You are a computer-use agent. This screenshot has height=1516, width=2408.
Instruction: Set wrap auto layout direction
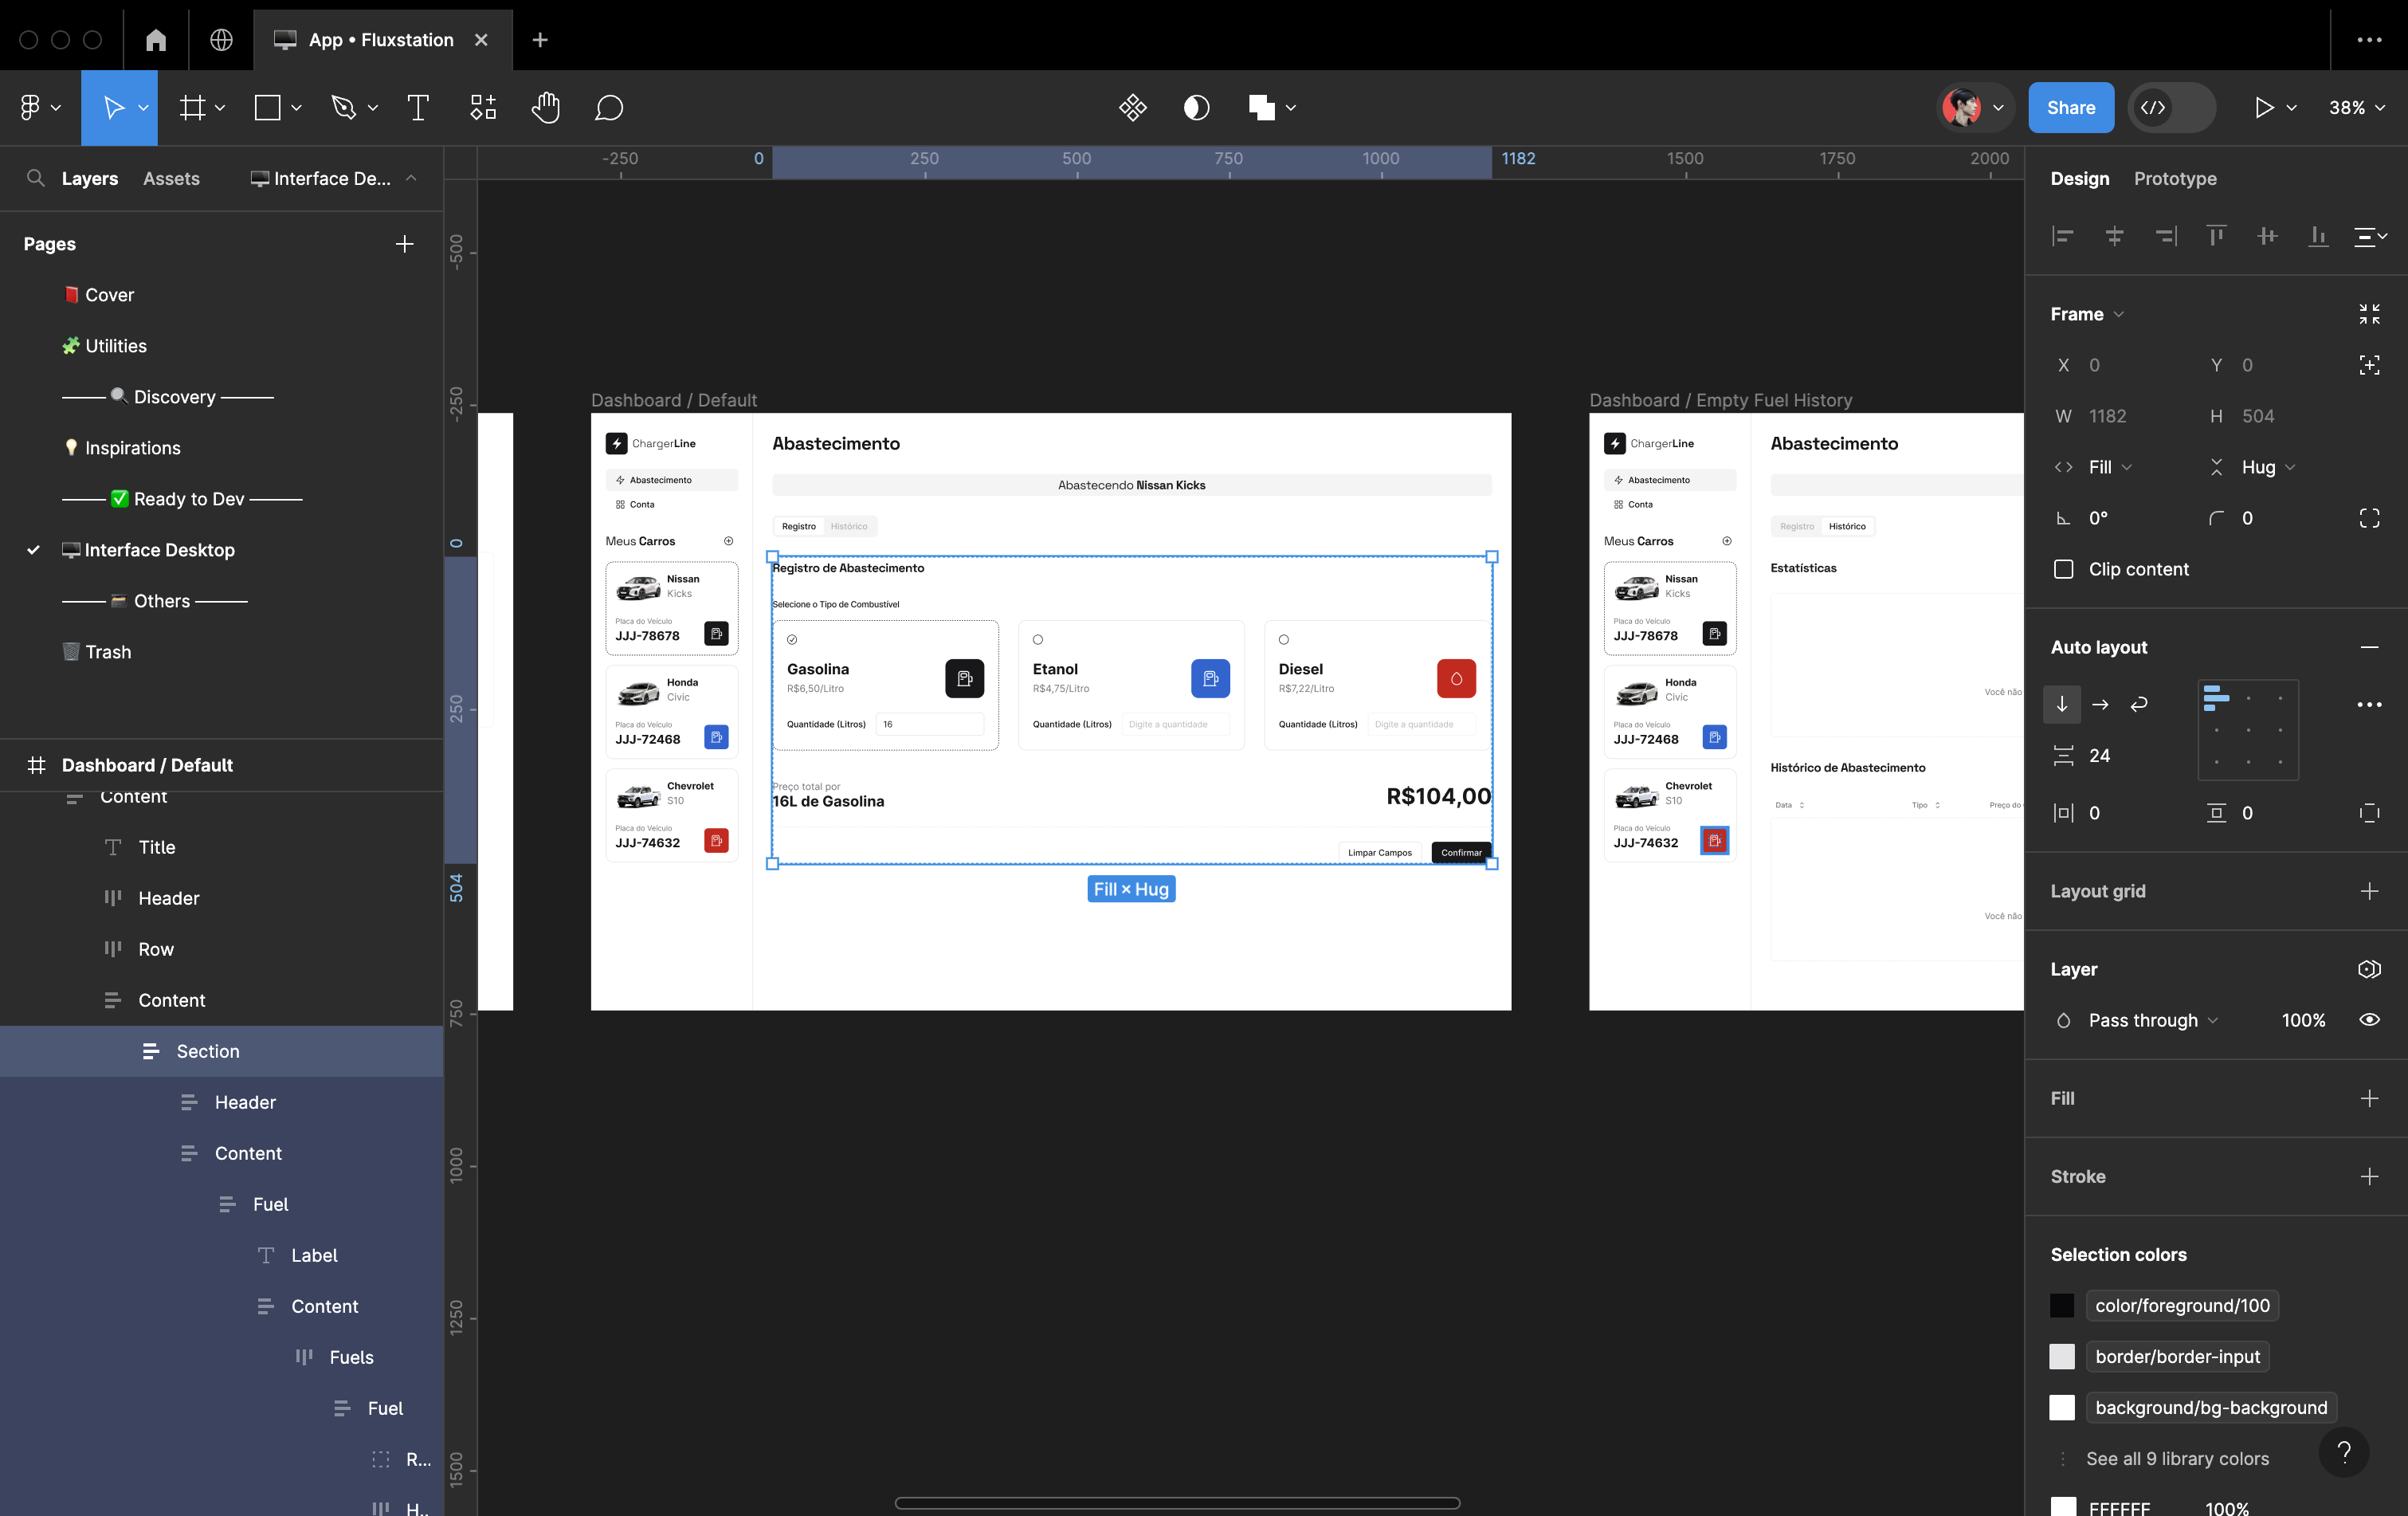2139,705
